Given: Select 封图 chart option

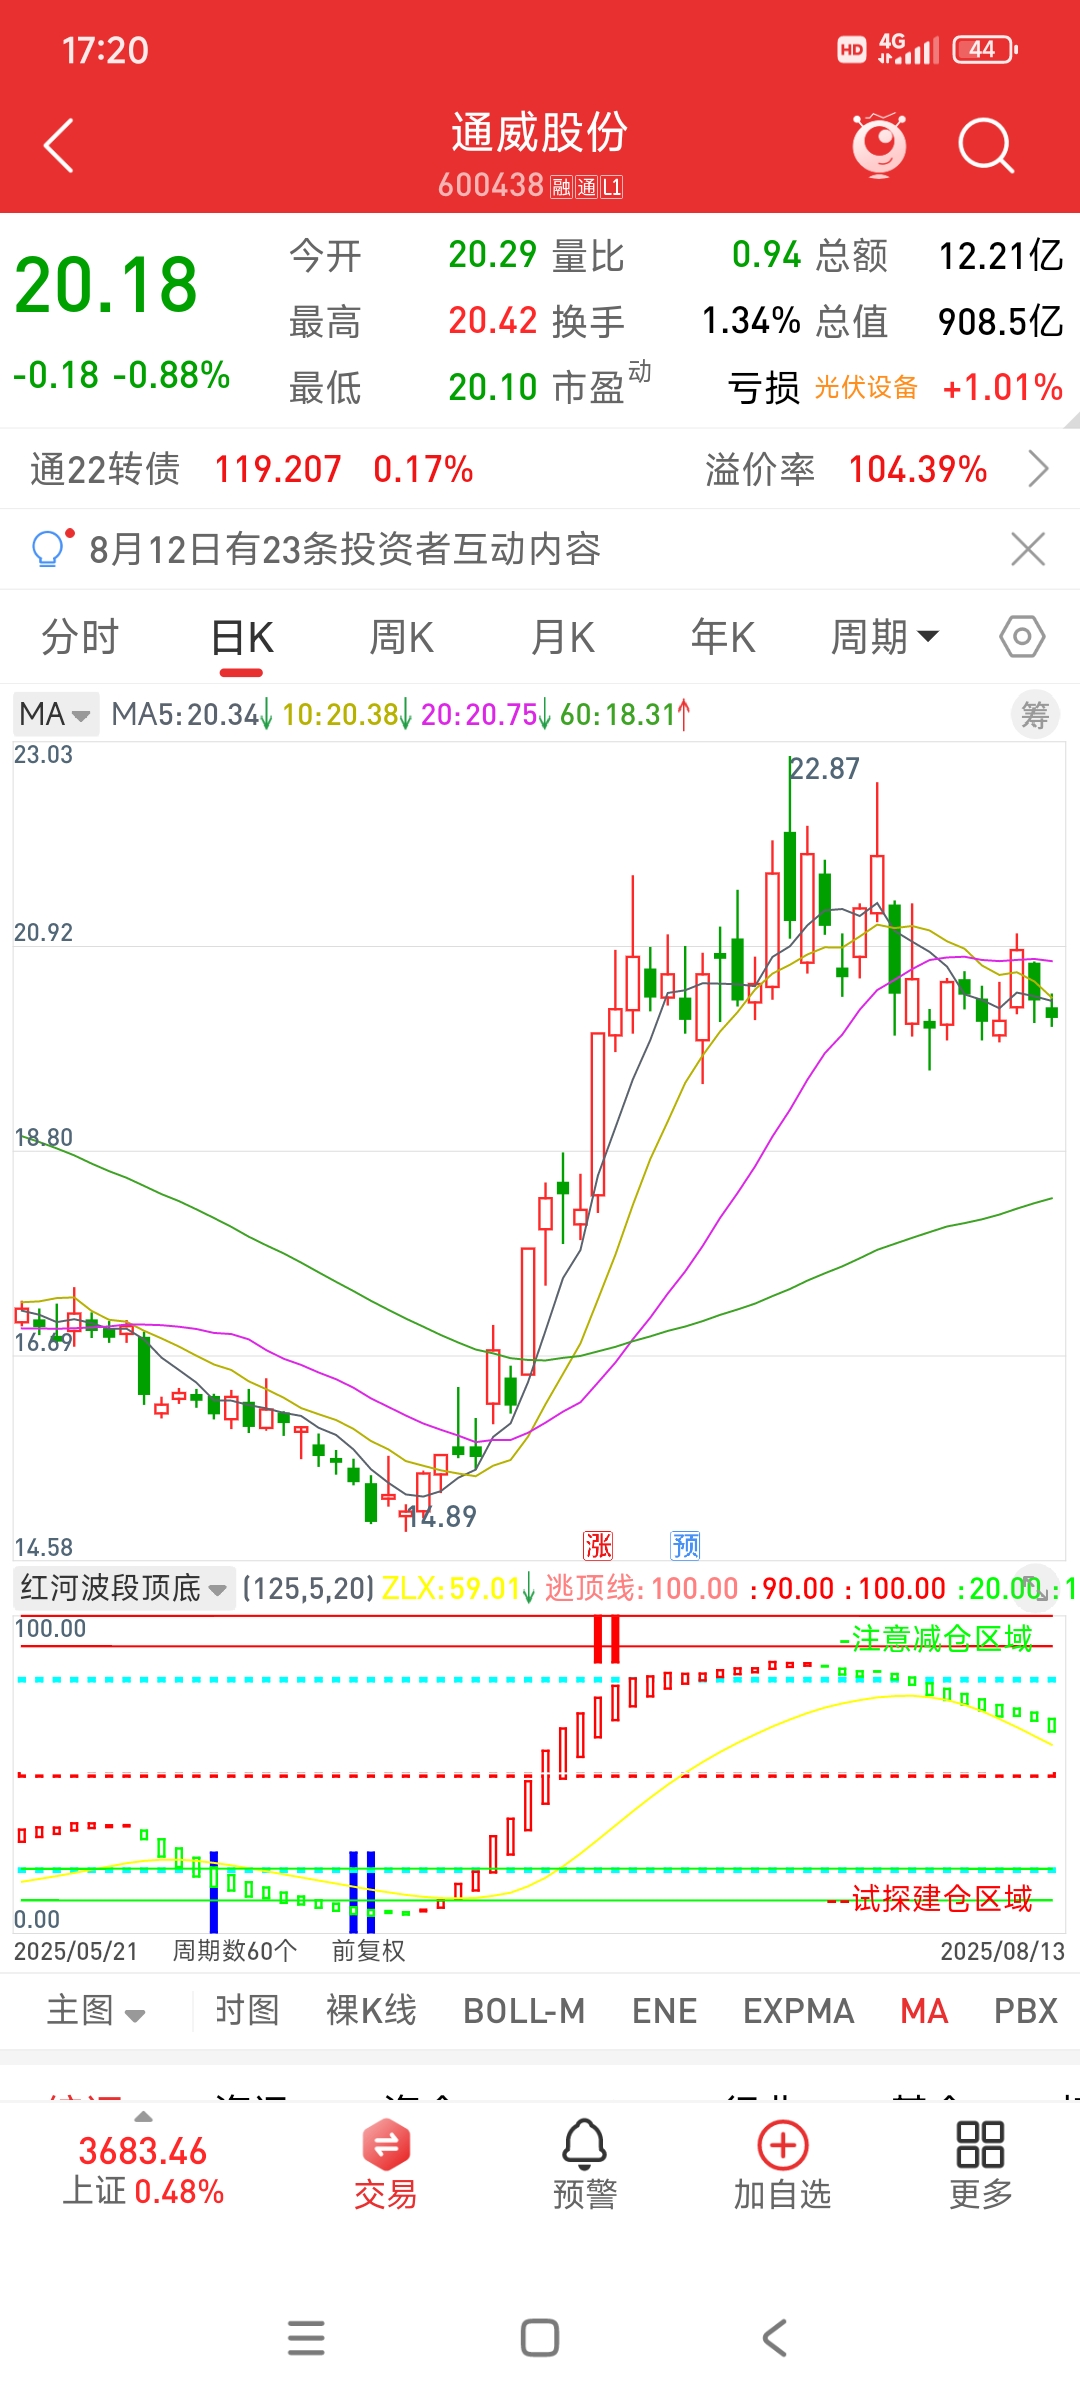Looking at the screenshot, I should tap(247, 2011).
